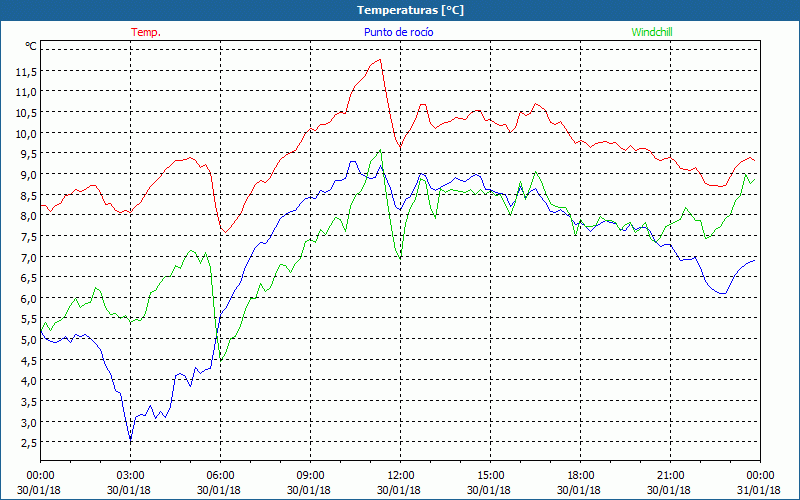Select the red 'Temp.' legend label
The image size is (800, 500).
pyautogui.click(x=146, y=32)
